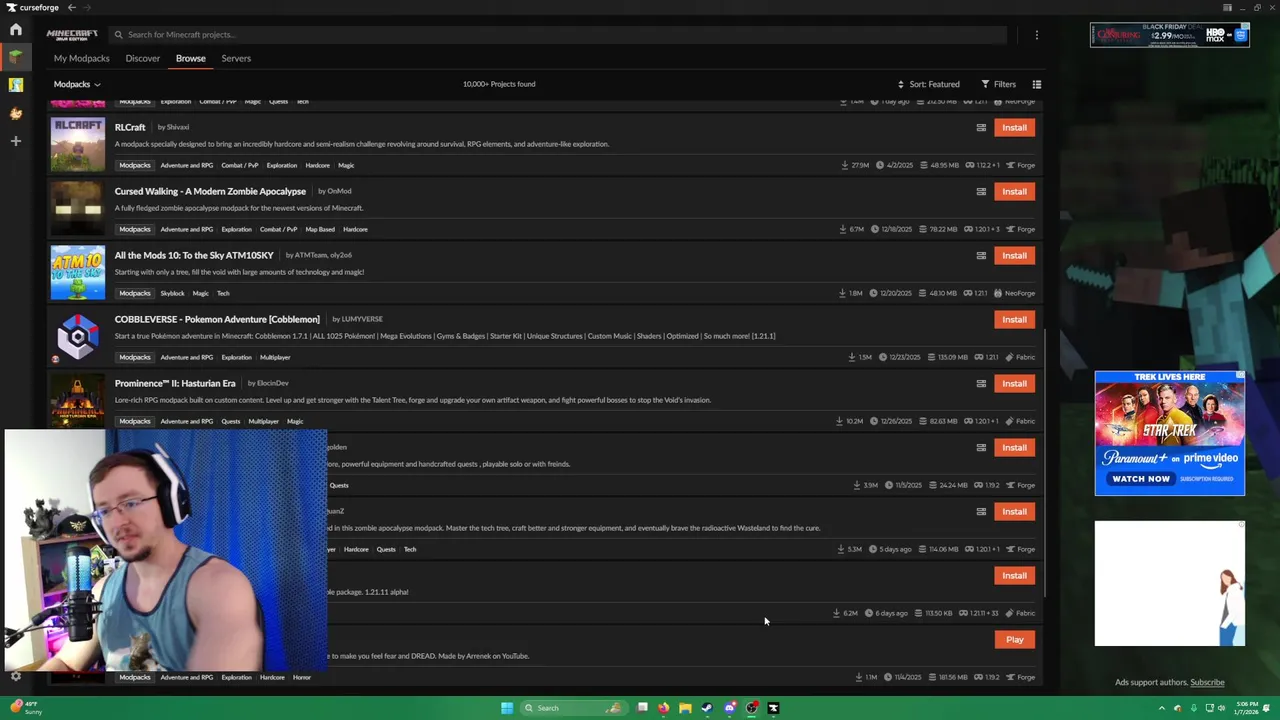Click Subscribe link under ads
This screenshot has width=1280, height=720.
(1207, 682)
